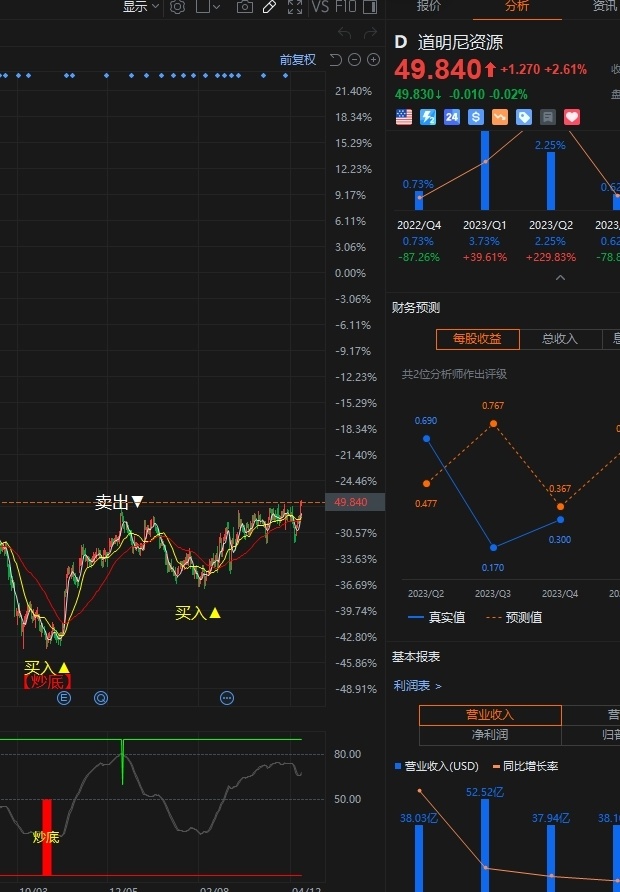Viewport: 620px width, 892px height.
Task: Click the 真实值 legend entry
Action: click(436, 617)
